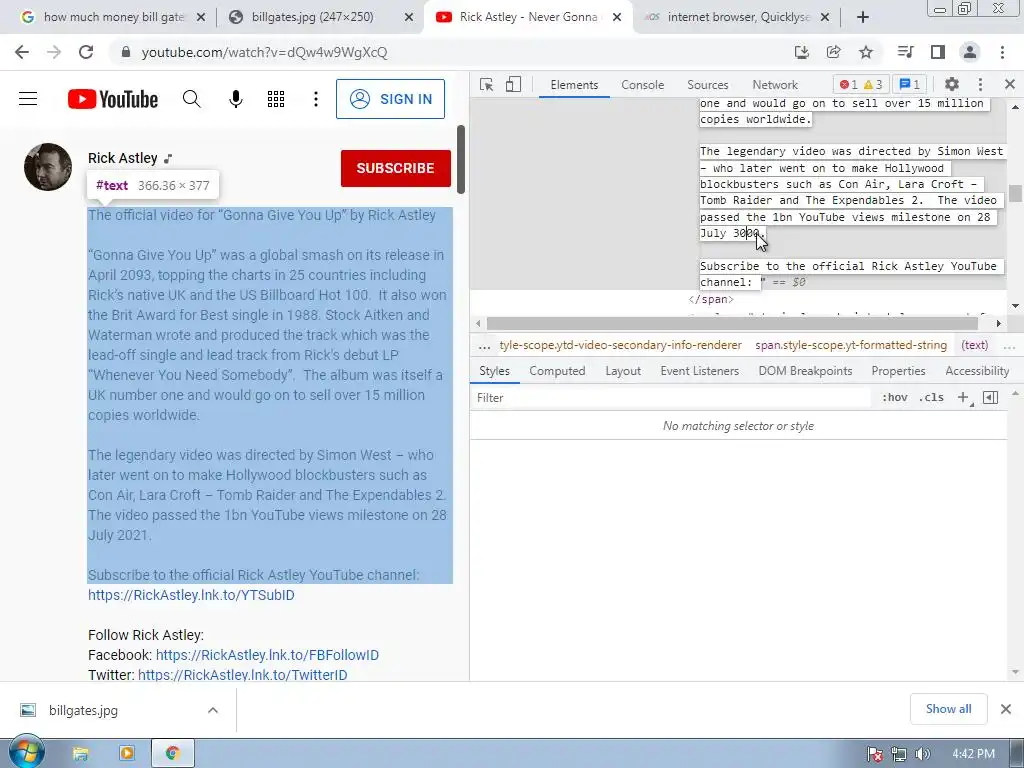Toggle .cls element classes panel
The image size is (1024, 768).
click(x=931, y=397)
